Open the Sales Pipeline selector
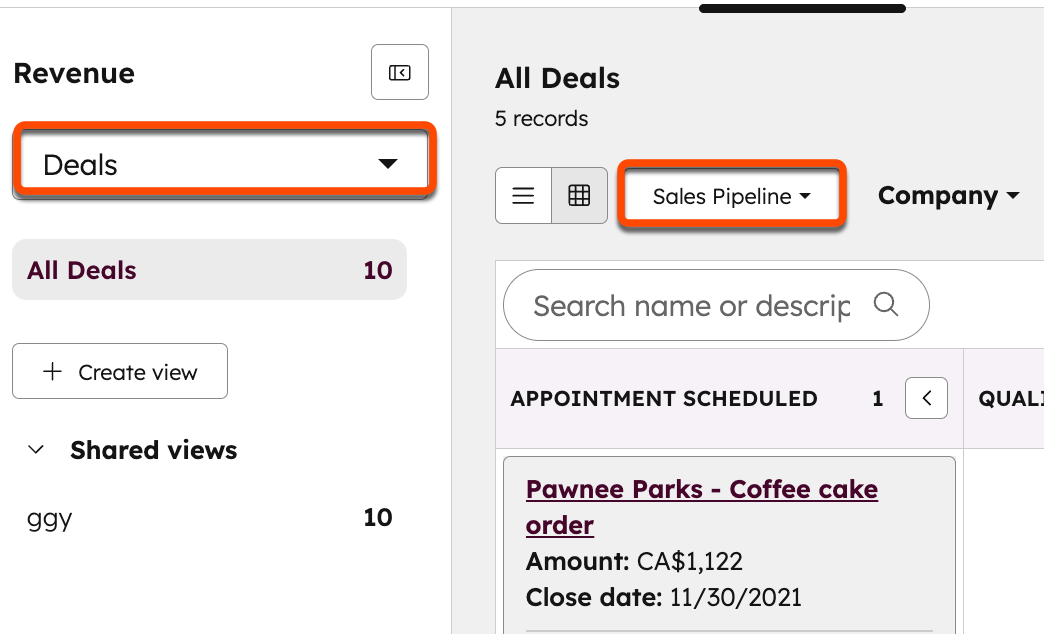 click(x=731, y=195)
